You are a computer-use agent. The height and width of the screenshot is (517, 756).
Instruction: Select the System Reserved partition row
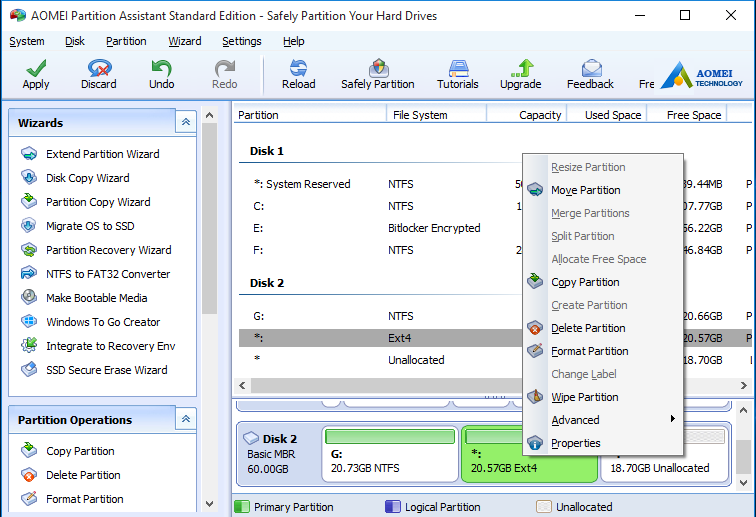point(381,184)
